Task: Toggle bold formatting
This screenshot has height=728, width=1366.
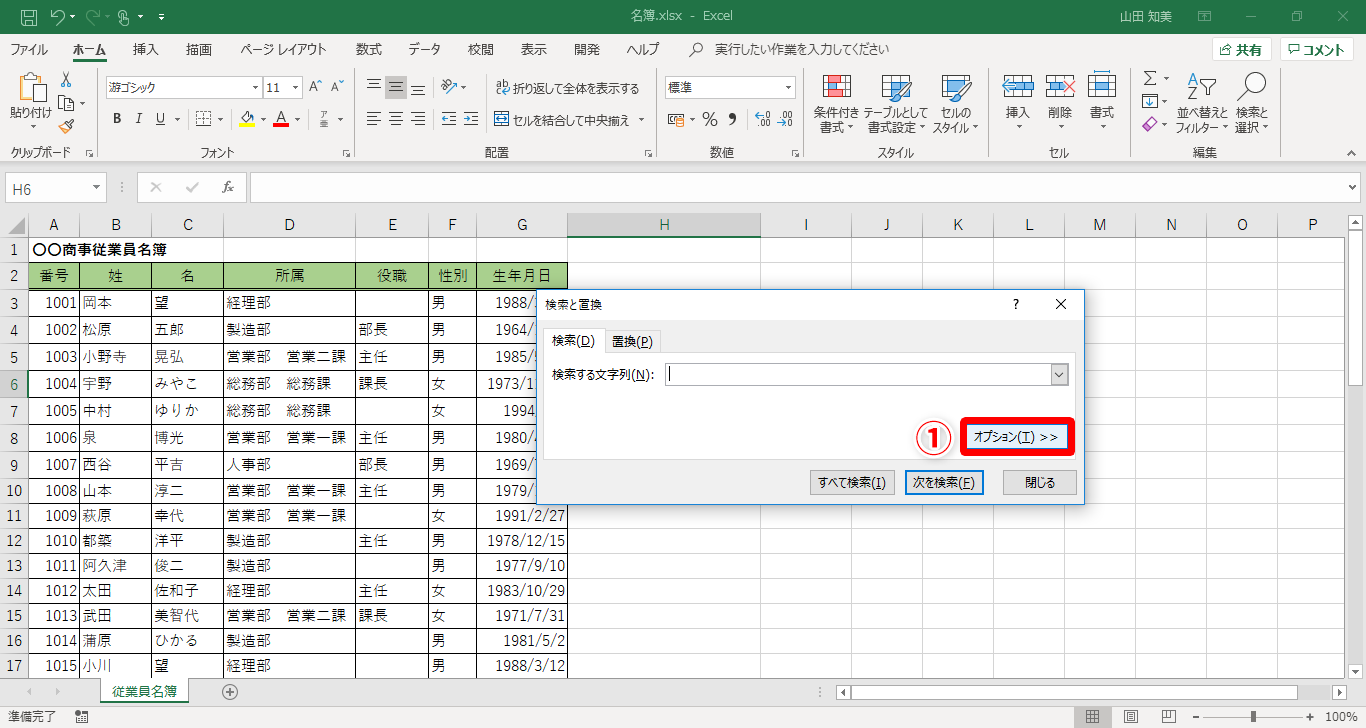Action: (x=117, y=119)
